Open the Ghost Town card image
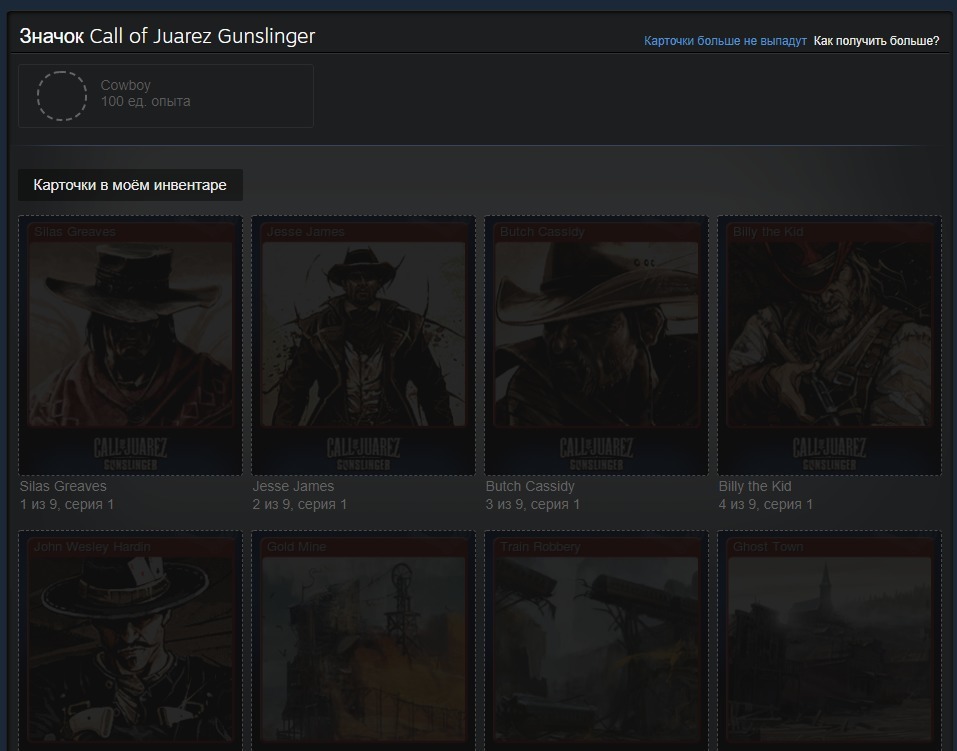 pyautogui.click(x=829, y=640)
